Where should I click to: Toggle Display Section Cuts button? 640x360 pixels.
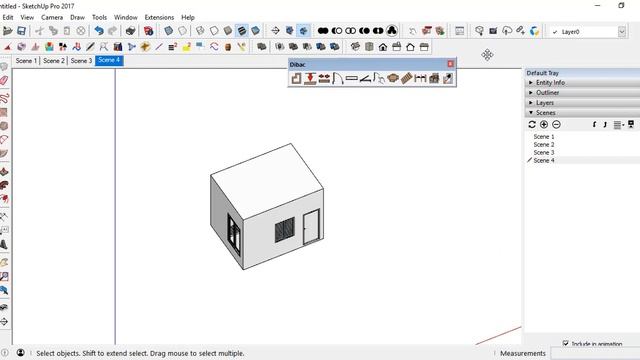pyautogui.click(x=303, y=31)
